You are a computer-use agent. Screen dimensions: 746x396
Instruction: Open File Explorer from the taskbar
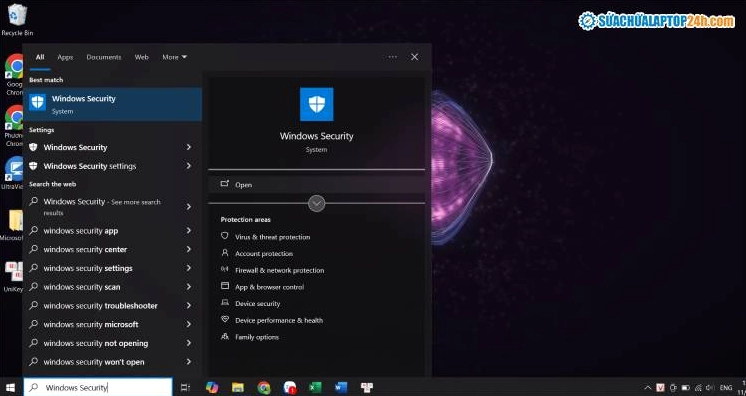click(238, 387)
